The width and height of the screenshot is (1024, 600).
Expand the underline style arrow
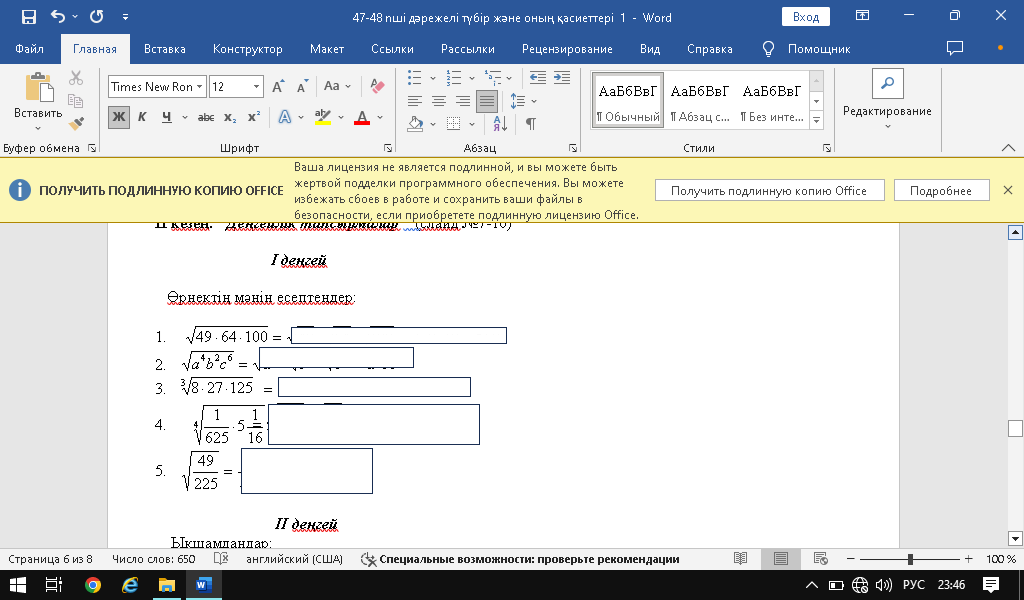(185, 118)
